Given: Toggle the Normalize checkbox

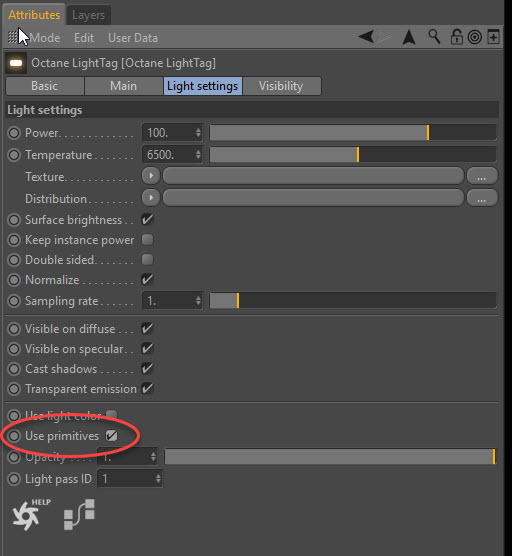Looking at the screenshot, I should (147, 279).
